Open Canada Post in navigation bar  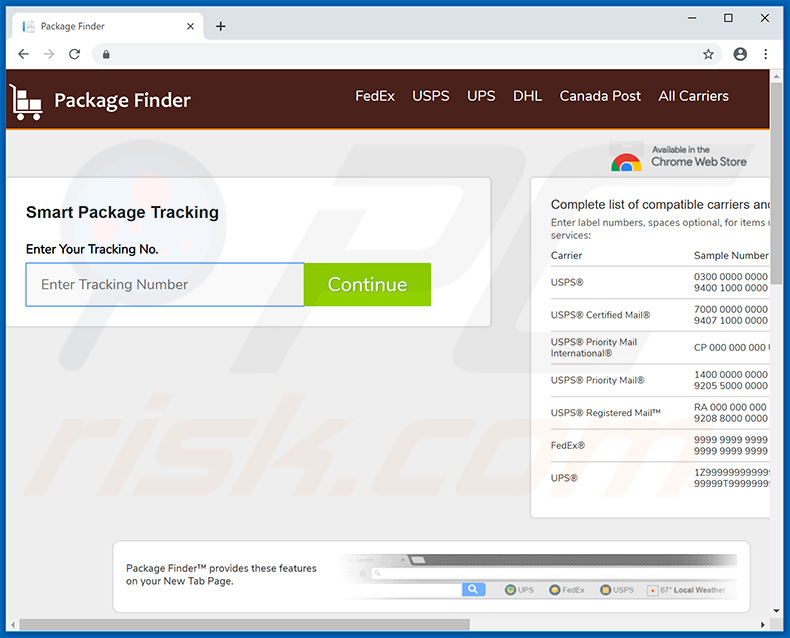(600, 96)
